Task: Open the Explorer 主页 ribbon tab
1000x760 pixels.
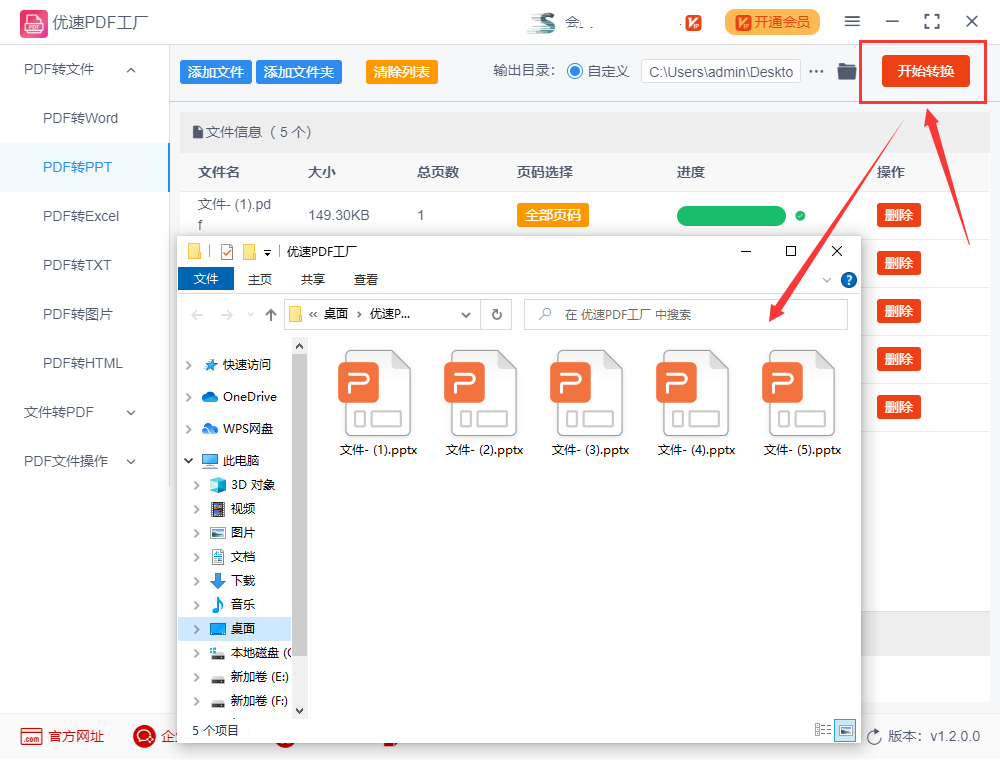Action: point(260,279)
